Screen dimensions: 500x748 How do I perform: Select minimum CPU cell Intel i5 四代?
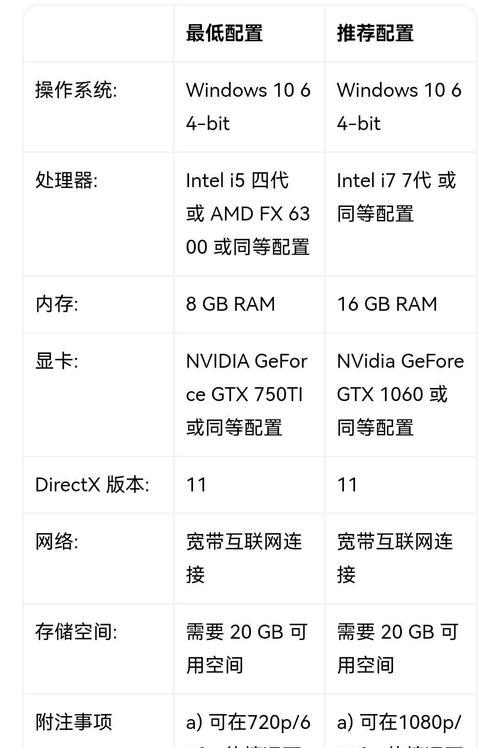tap(248, 214)
